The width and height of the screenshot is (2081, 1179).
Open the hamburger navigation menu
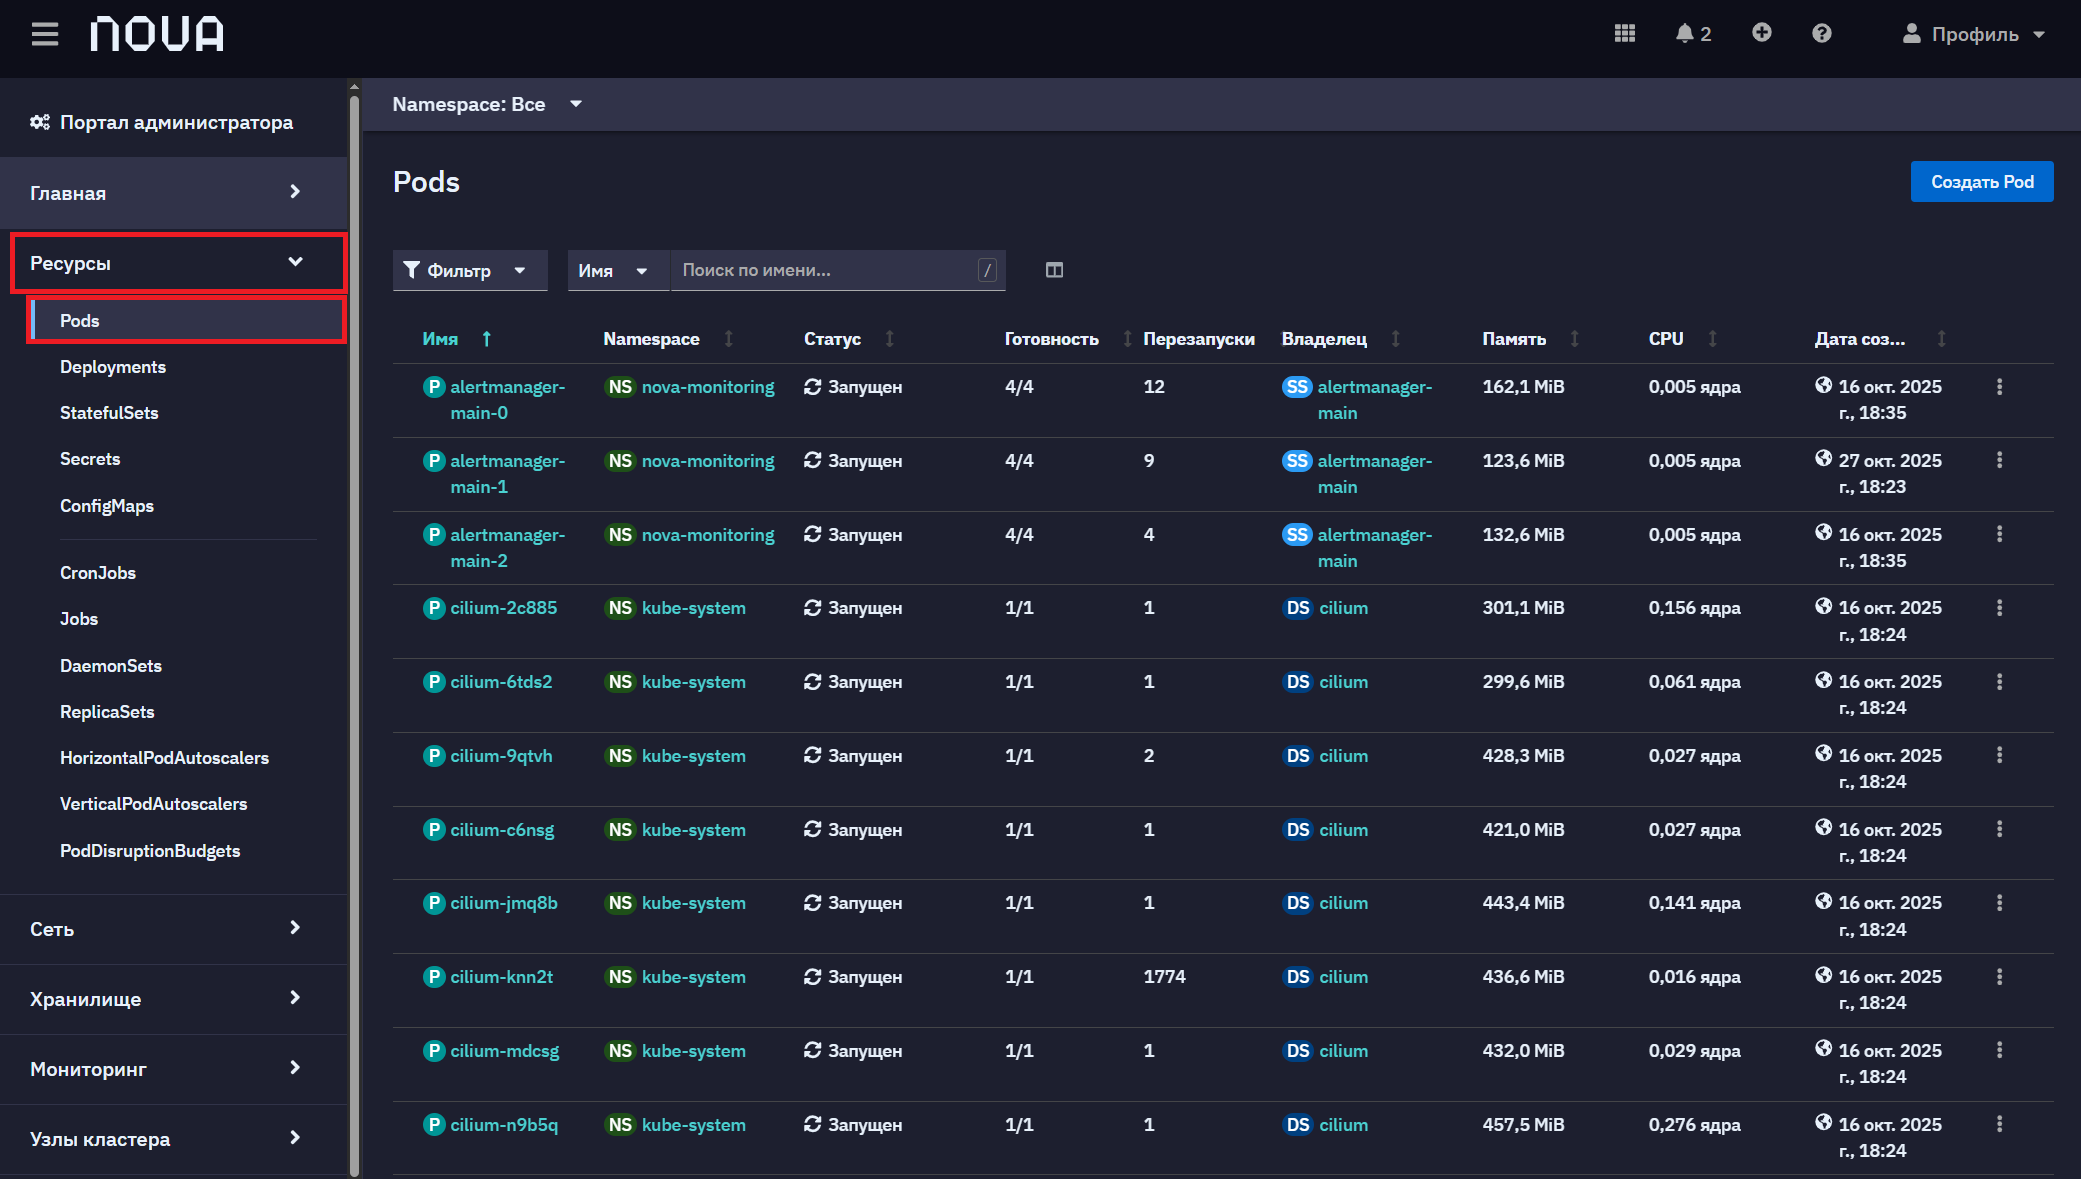(x=45, y=34)
